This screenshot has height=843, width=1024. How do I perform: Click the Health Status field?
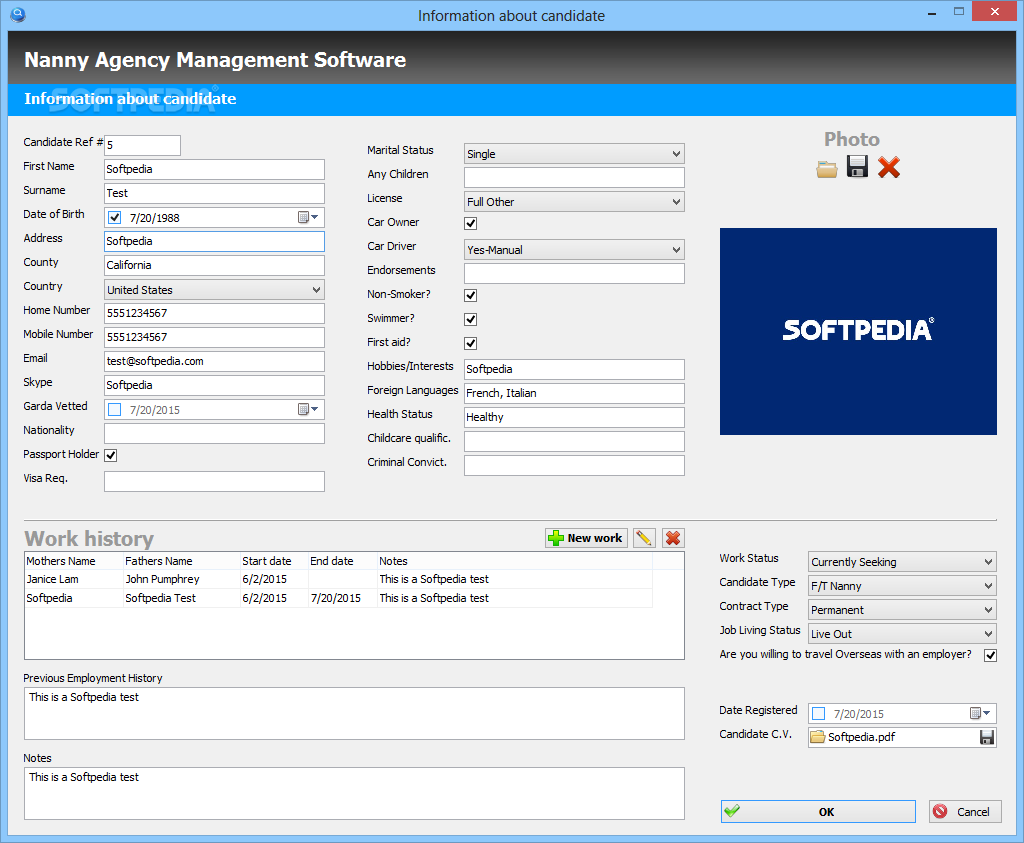pyautogui.click(x=574, y=417)
